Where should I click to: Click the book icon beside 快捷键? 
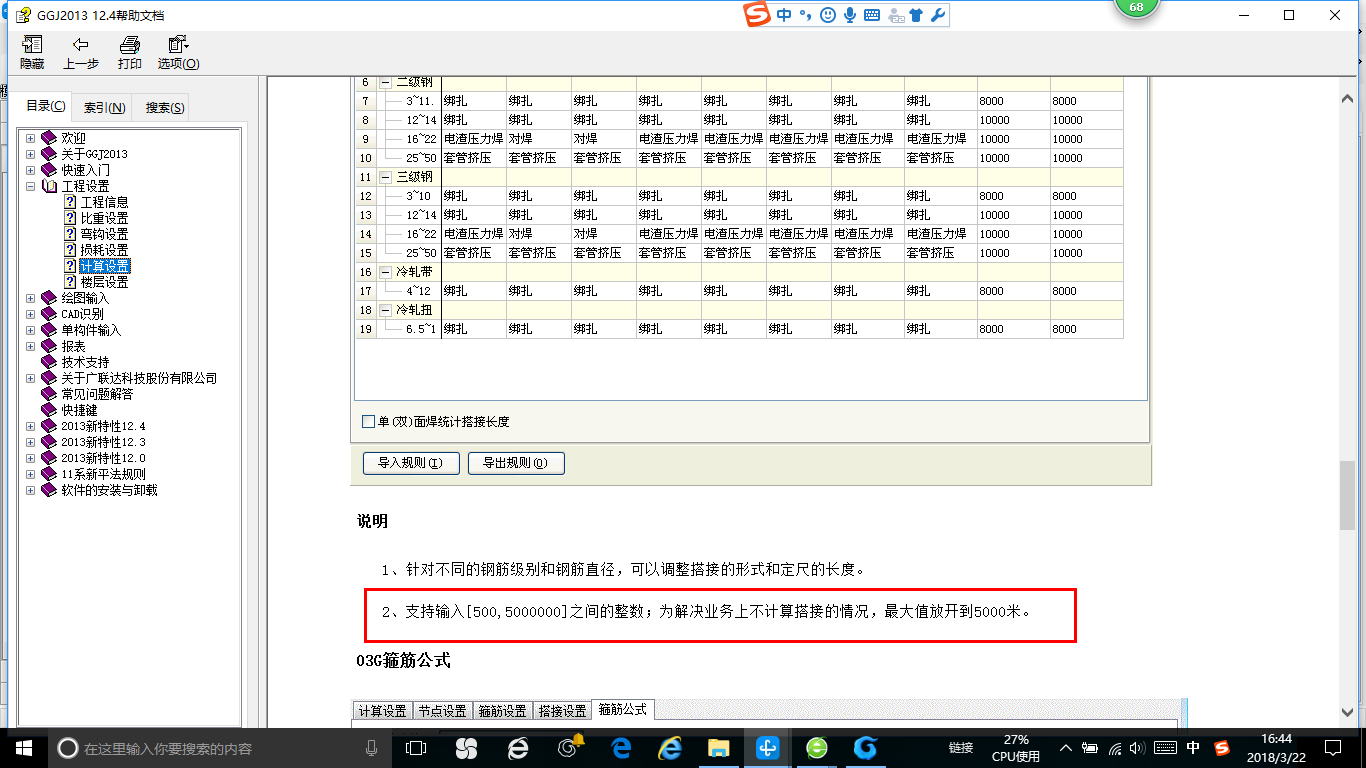(49, 410)
